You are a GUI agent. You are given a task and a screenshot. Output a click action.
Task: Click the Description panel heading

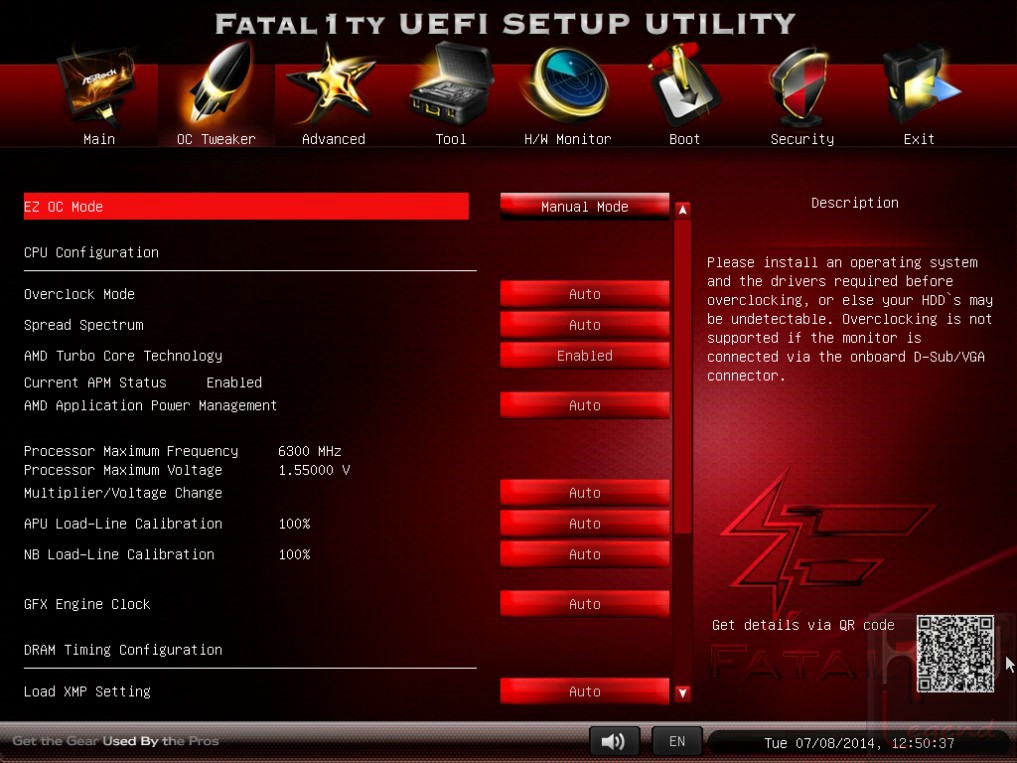pyautogui.click(x=855, y=203)
